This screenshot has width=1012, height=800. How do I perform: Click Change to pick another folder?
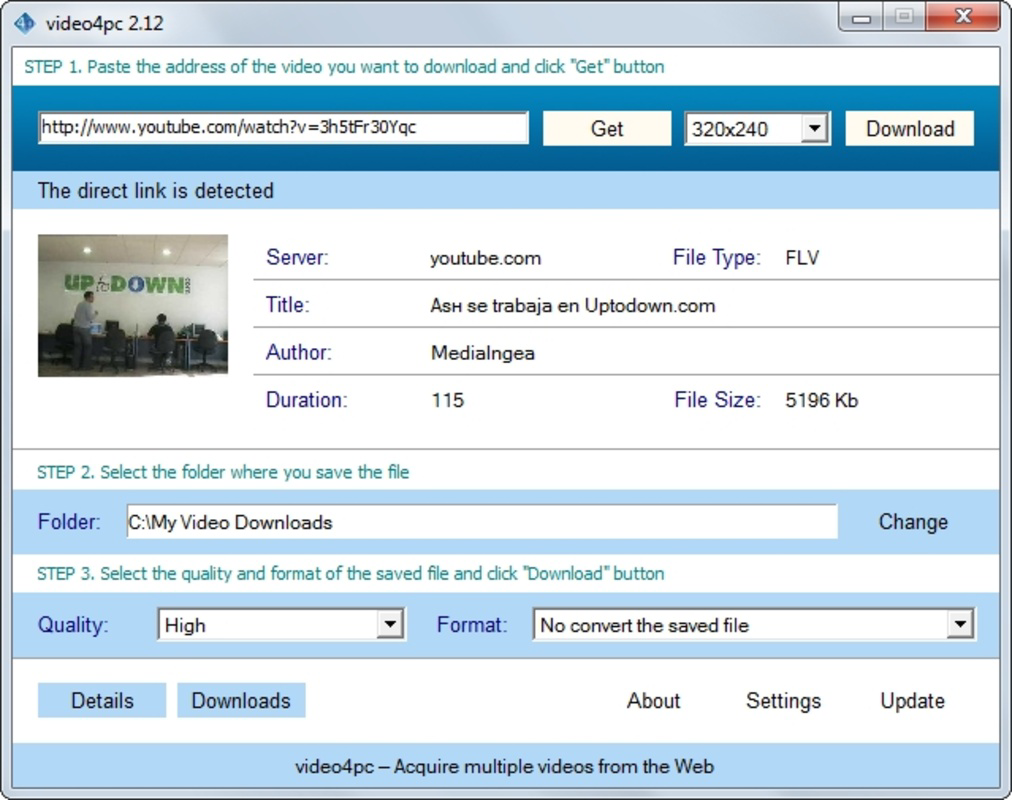913,521
